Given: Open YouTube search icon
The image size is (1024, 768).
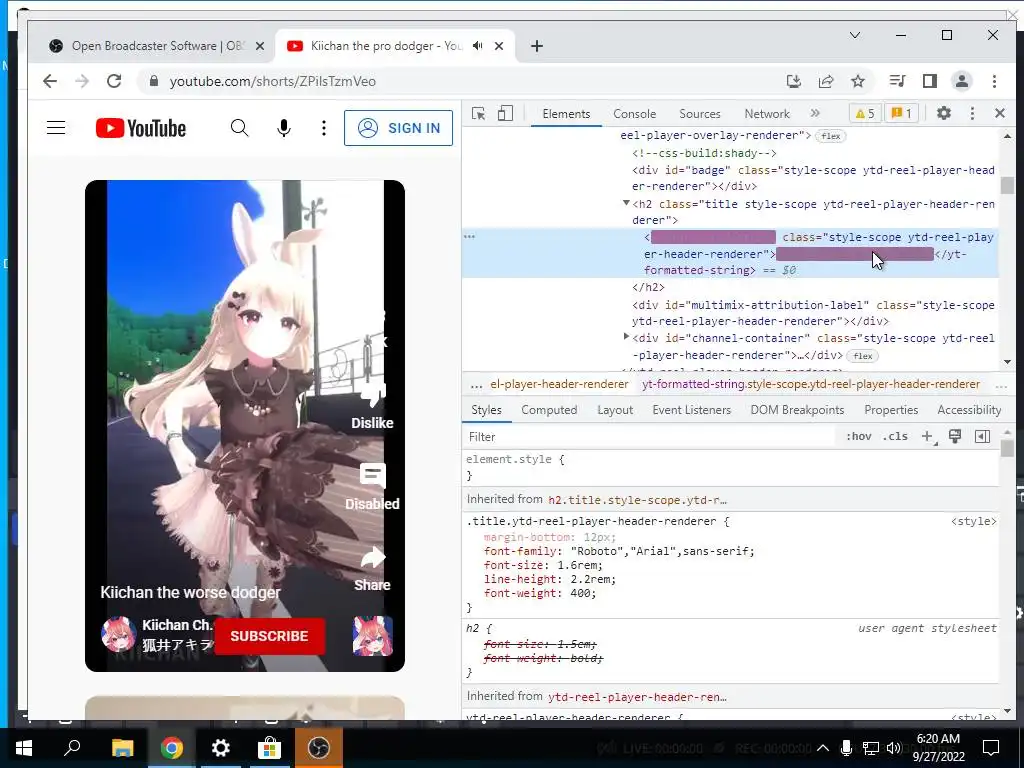Looking at the screenshot, I should click(x=240, y=128).
